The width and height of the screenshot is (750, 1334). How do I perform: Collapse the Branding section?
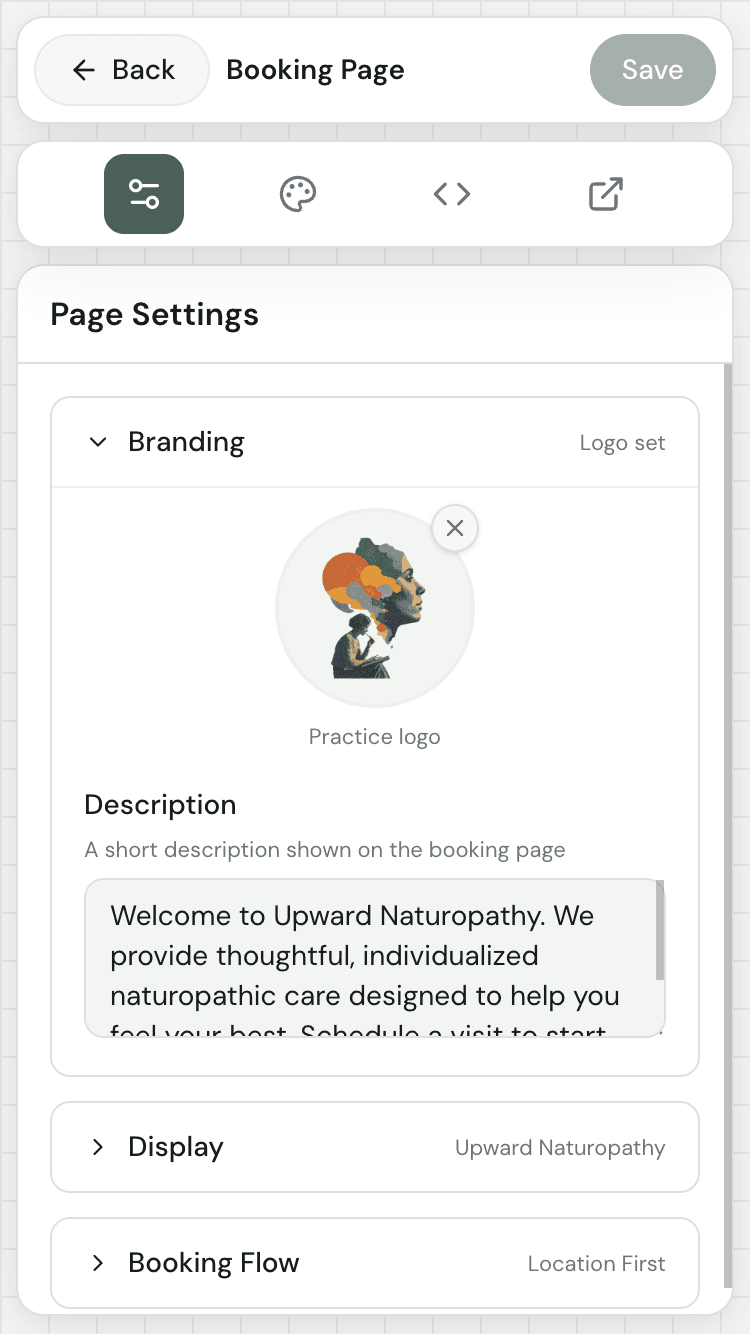(98, 441)
